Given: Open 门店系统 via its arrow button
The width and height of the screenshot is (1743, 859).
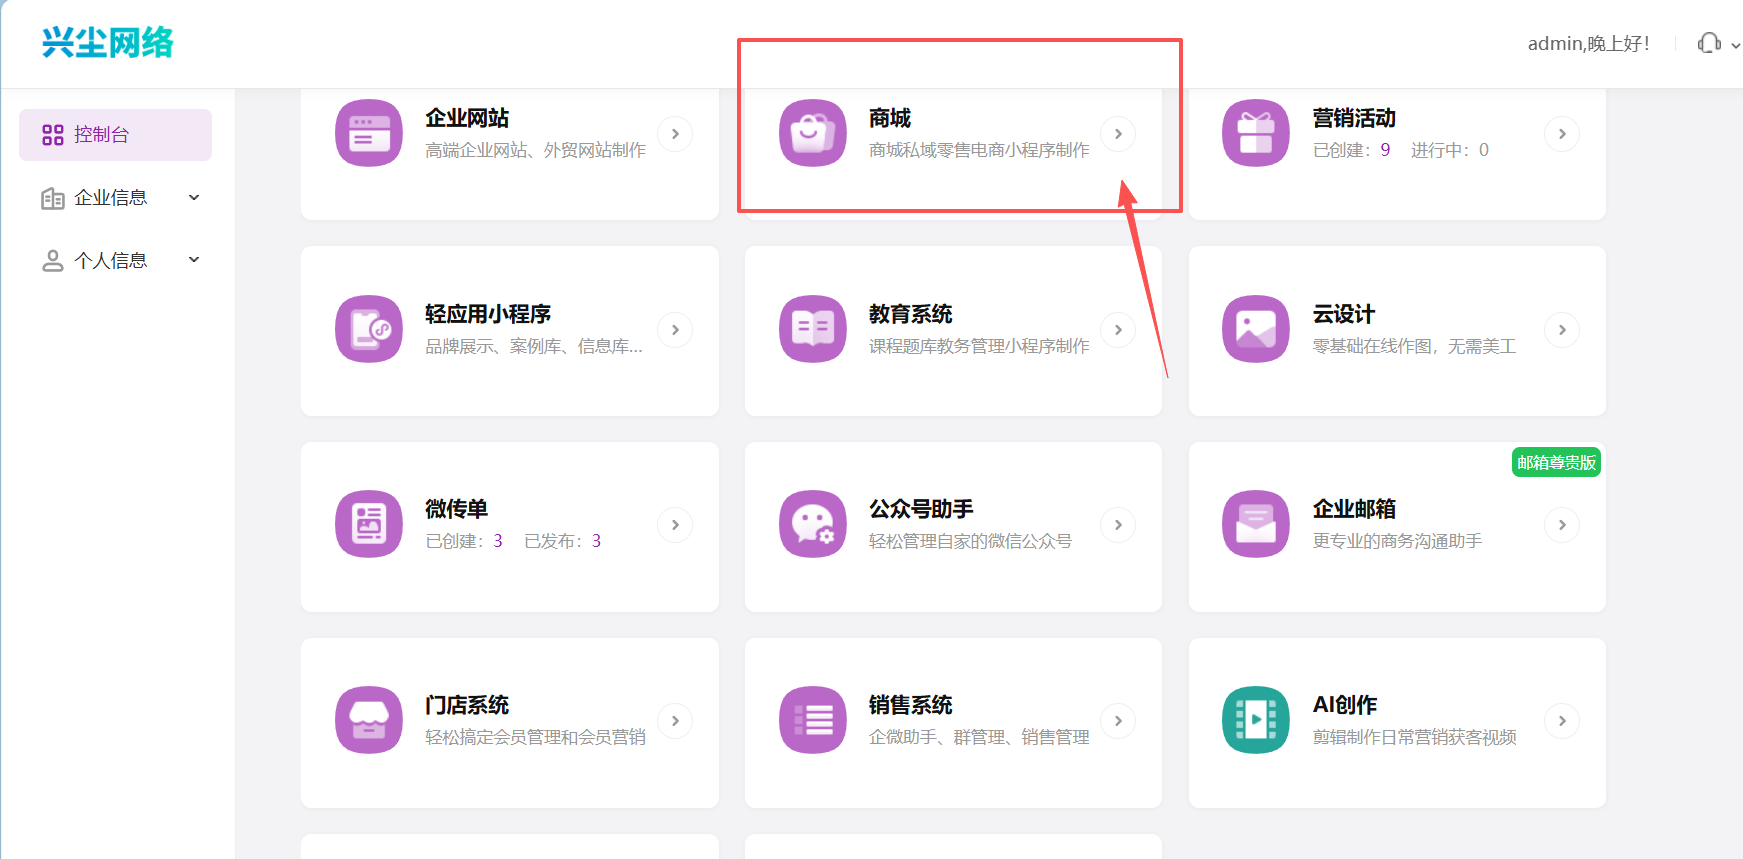Looking at the screenshot, I should [x=675, y=721].
